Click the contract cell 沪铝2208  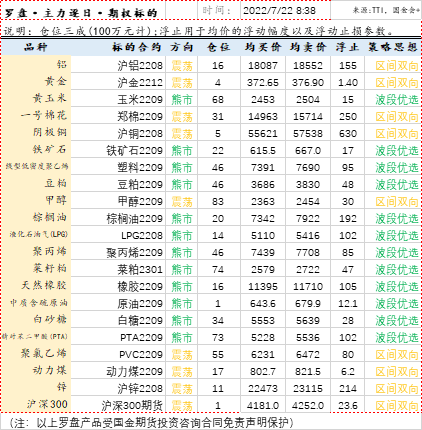[140, 66]
